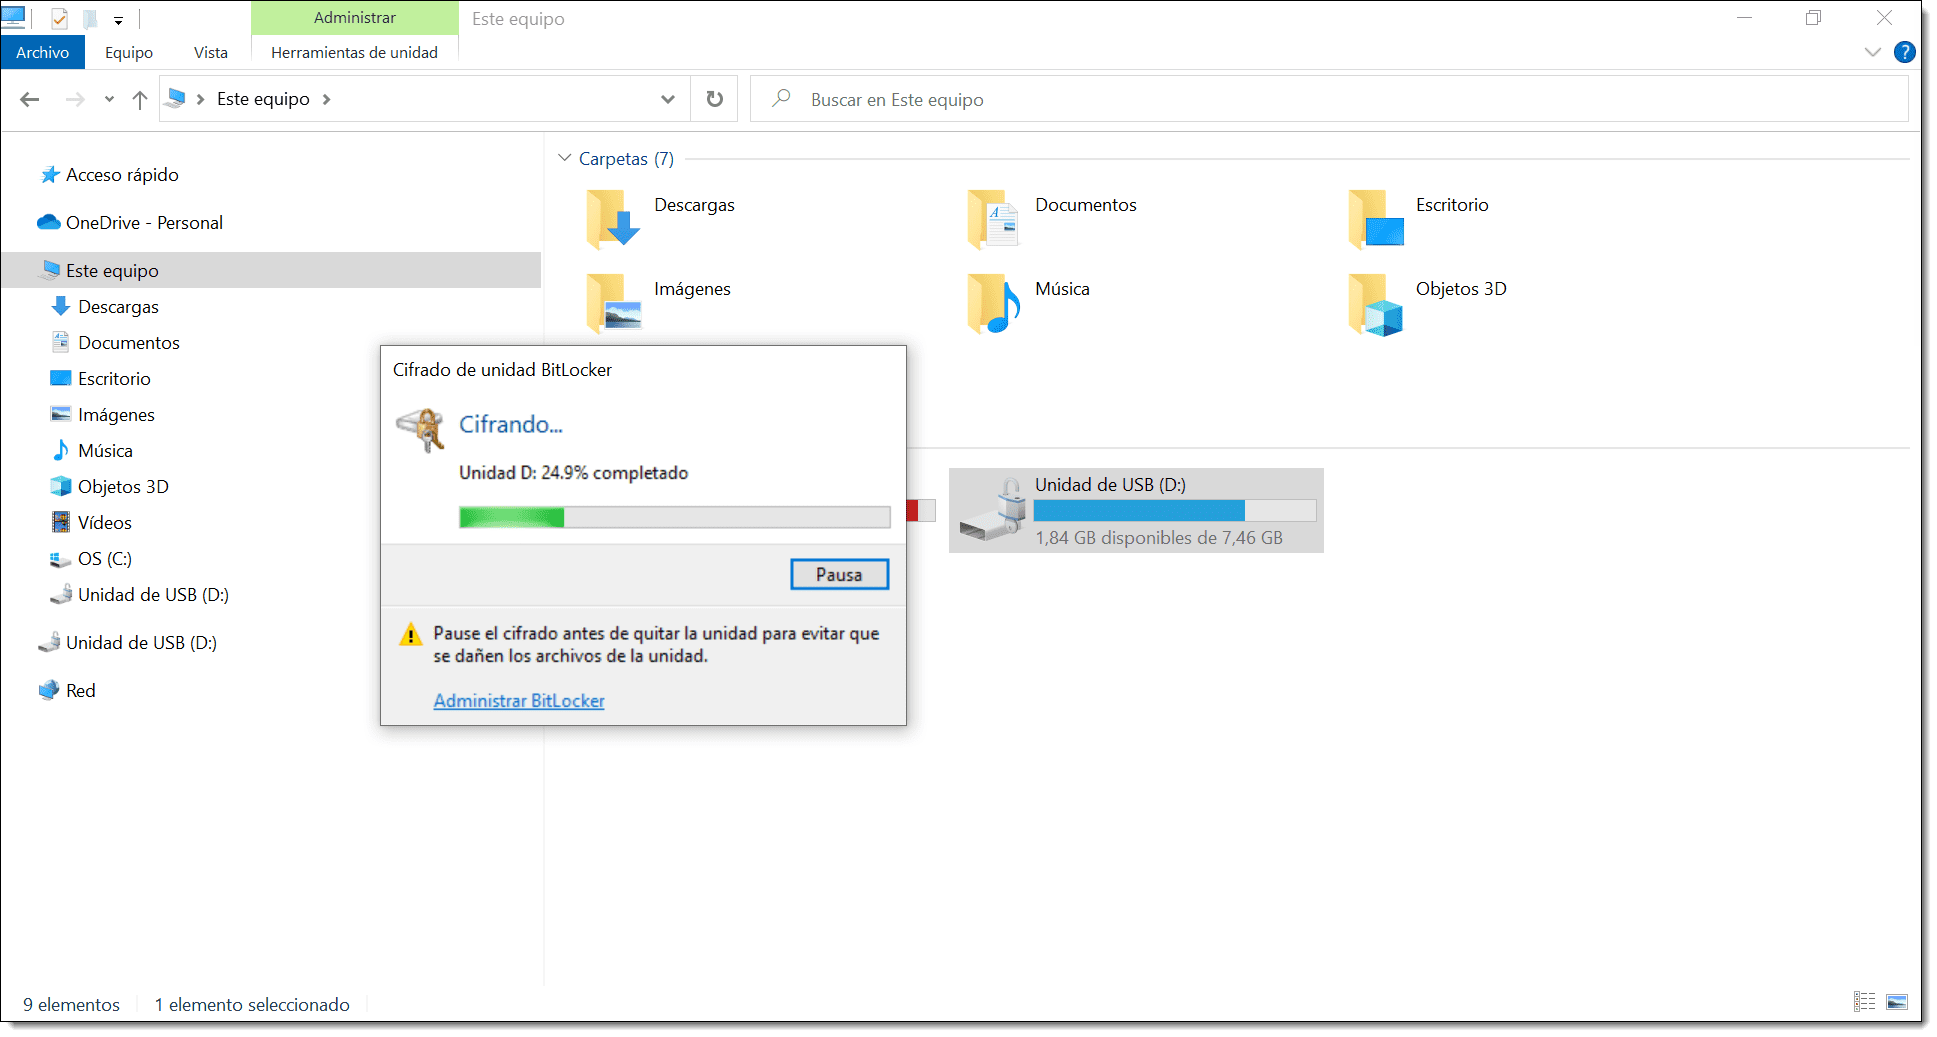Viewport: 1937px width, 1037px height.
Task: Switch to the Equipo ribbon tab
Action: pyautogui.click(x=129, y=53)
